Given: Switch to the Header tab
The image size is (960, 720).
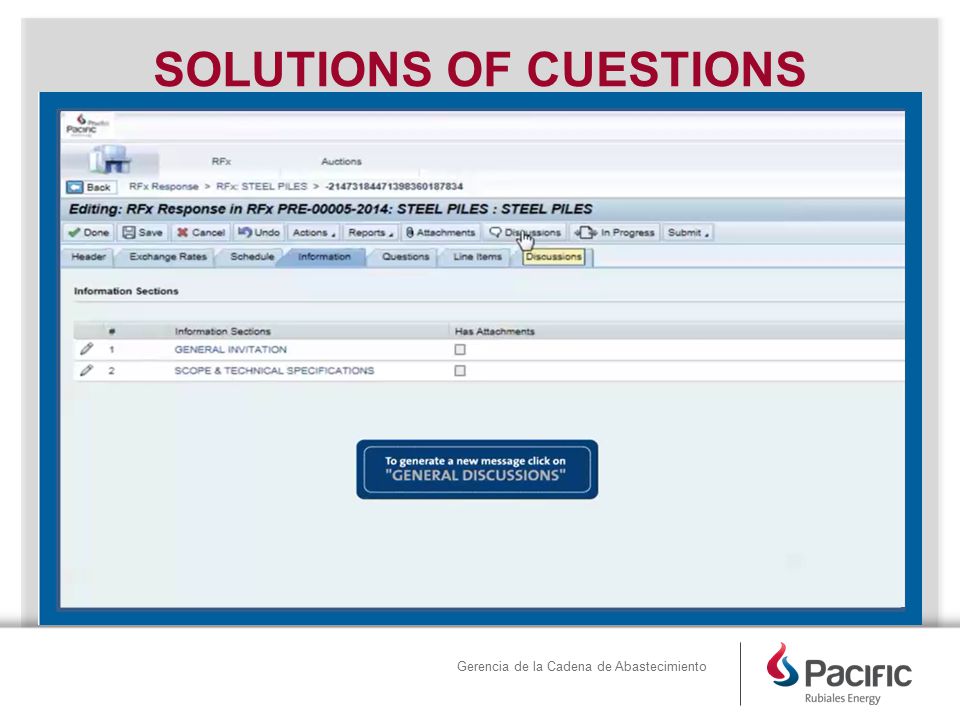Looking at the screenshot, I should 88,257.
